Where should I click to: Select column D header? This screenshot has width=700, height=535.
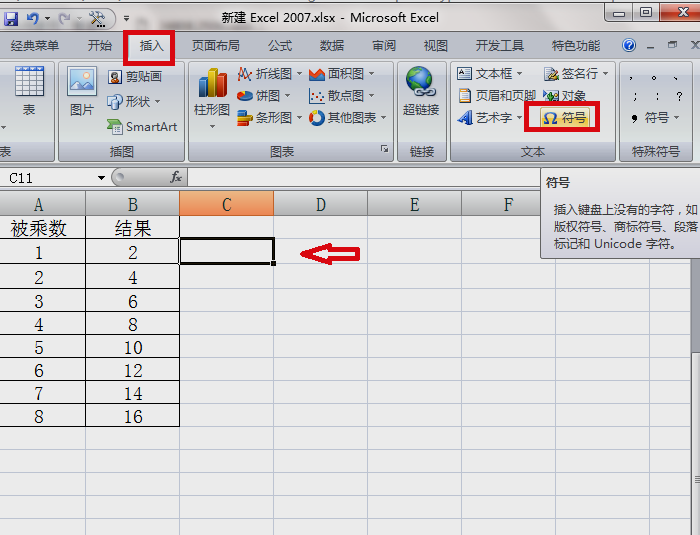pyautogui.click(x=320, y=204)
